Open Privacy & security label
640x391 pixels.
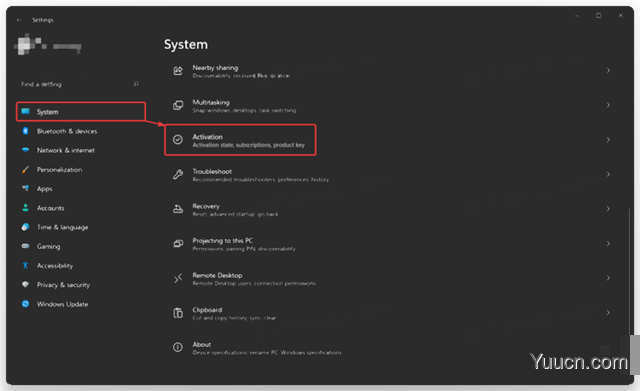pyautogui.click(x=63, y=285)
